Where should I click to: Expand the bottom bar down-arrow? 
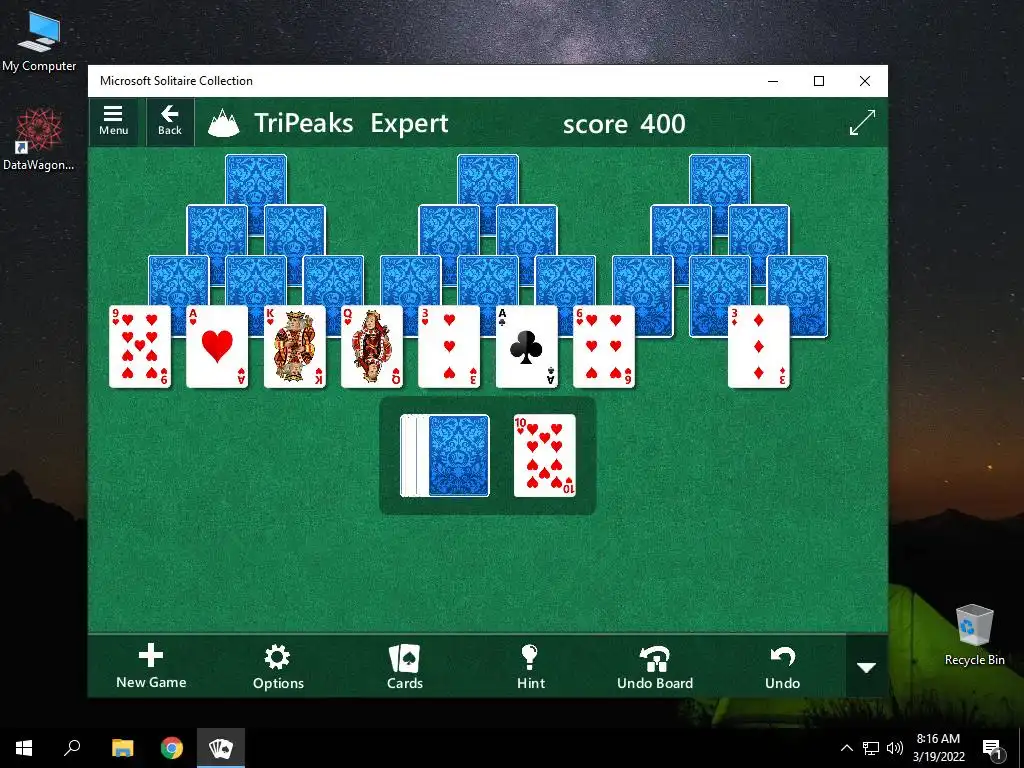867,667
